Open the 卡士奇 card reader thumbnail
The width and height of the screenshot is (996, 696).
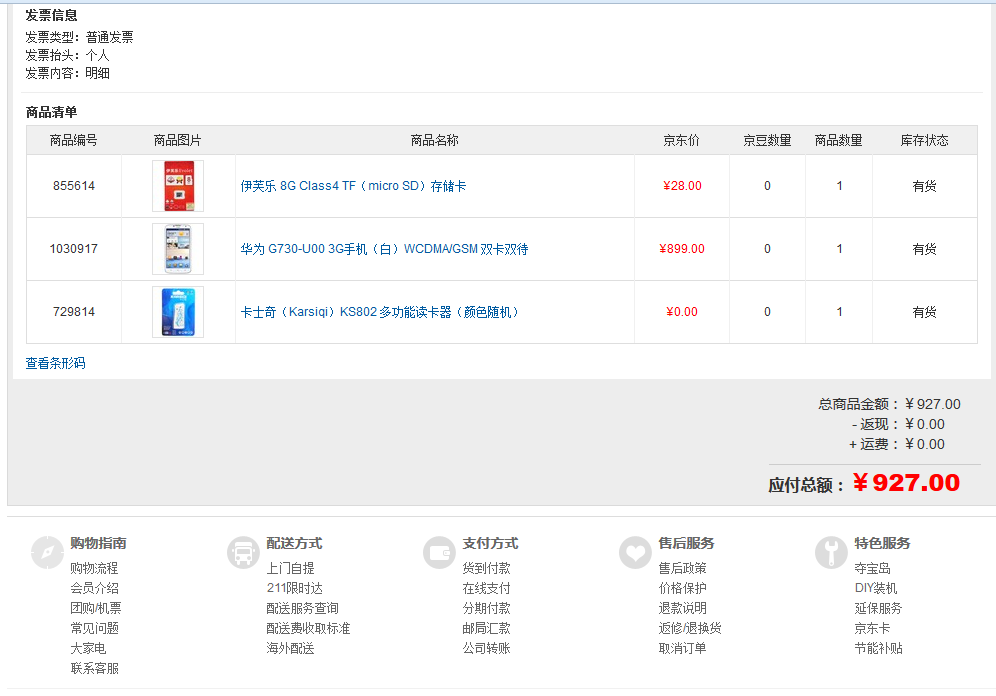[178, 312]
